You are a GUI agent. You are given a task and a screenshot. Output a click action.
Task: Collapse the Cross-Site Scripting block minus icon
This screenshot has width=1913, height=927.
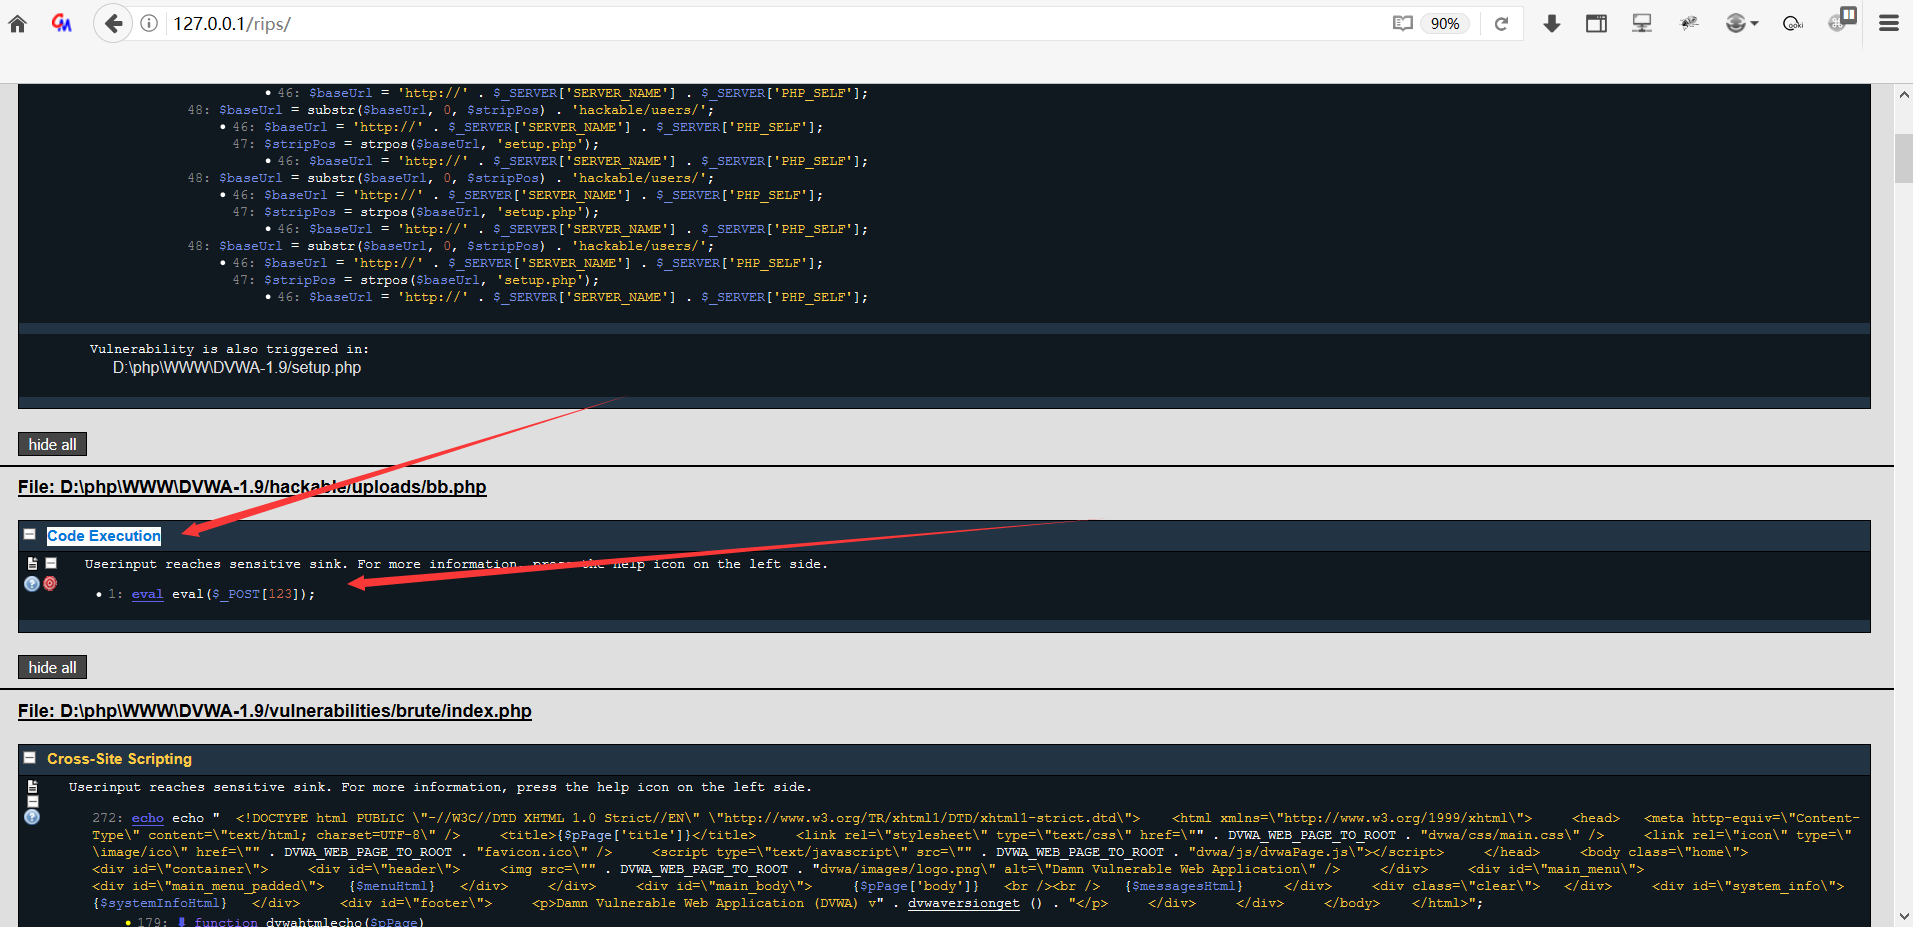pyautogui.click(x=30, y=758)
